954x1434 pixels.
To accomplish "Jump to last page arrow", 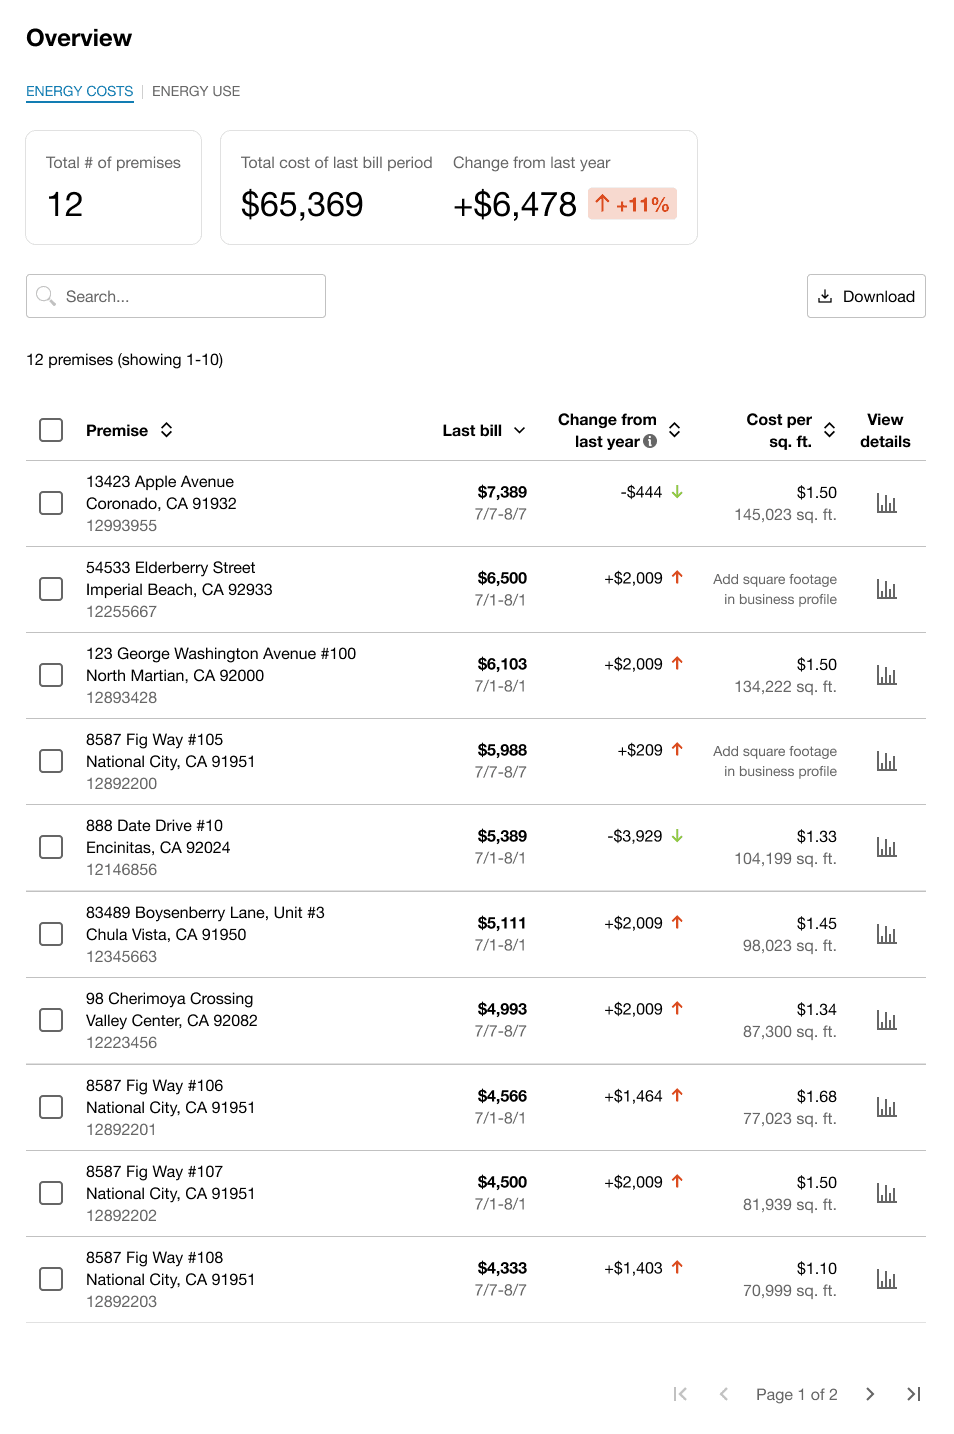I will 913,1394.
